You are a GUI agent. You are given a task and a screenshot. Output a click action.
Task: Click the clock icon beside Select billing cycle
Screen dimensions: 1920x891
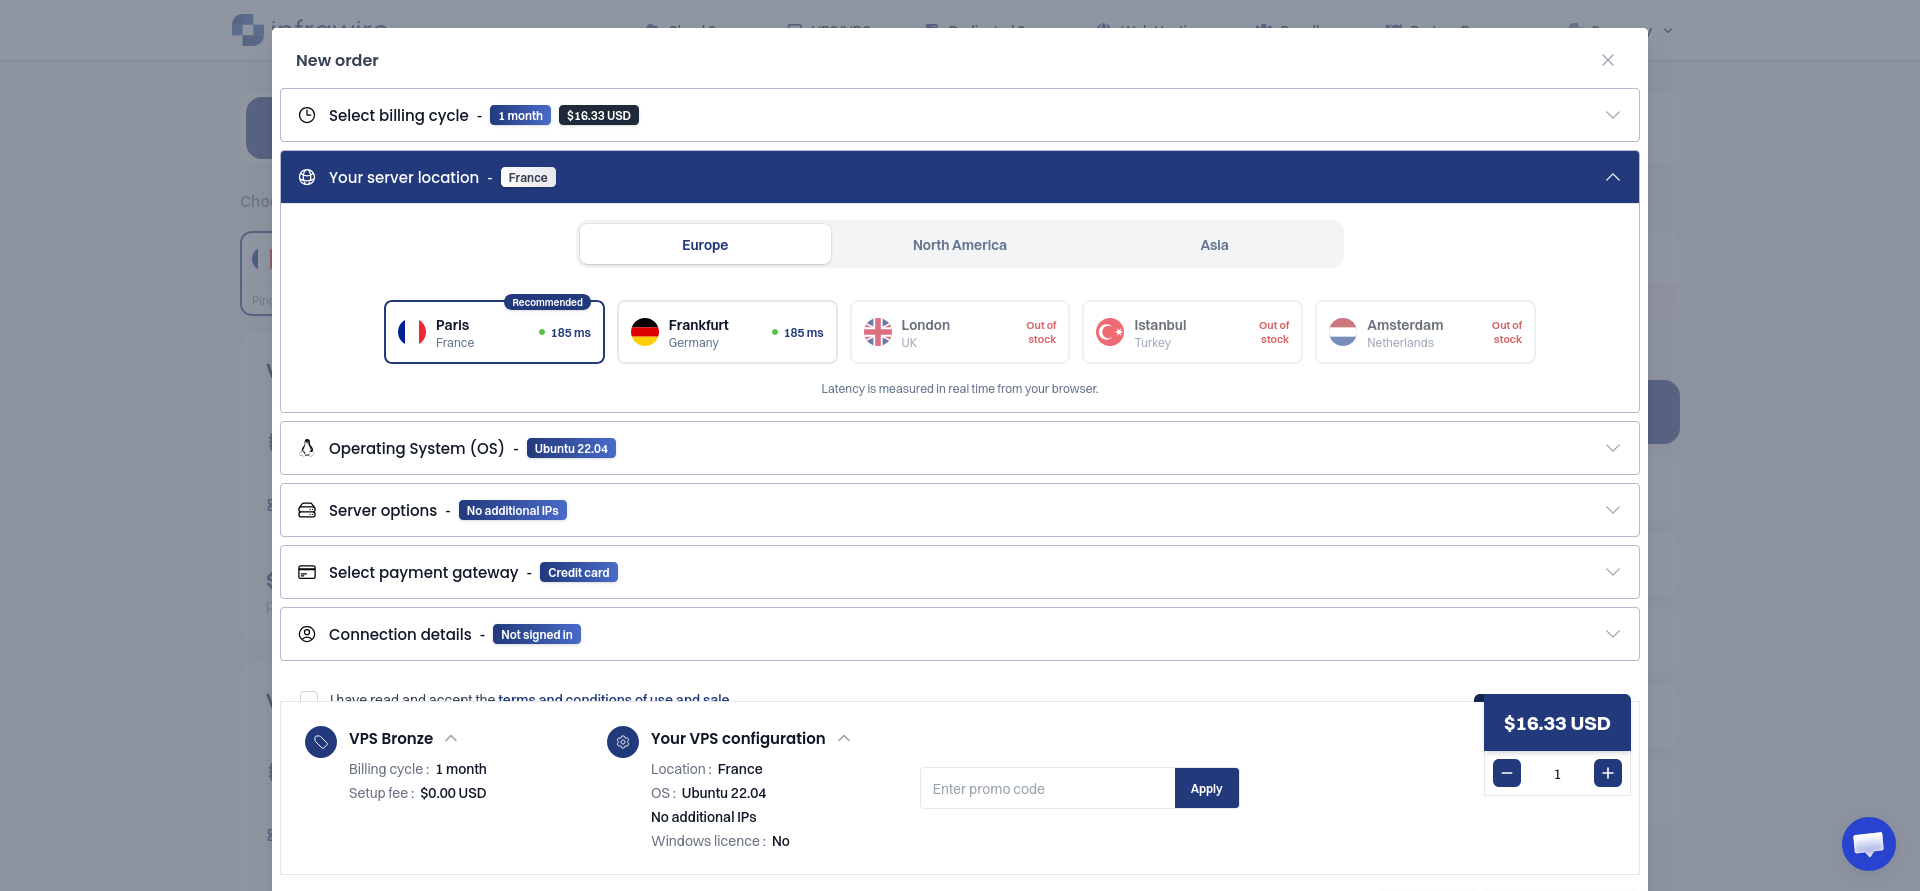[x=307, y=115]
